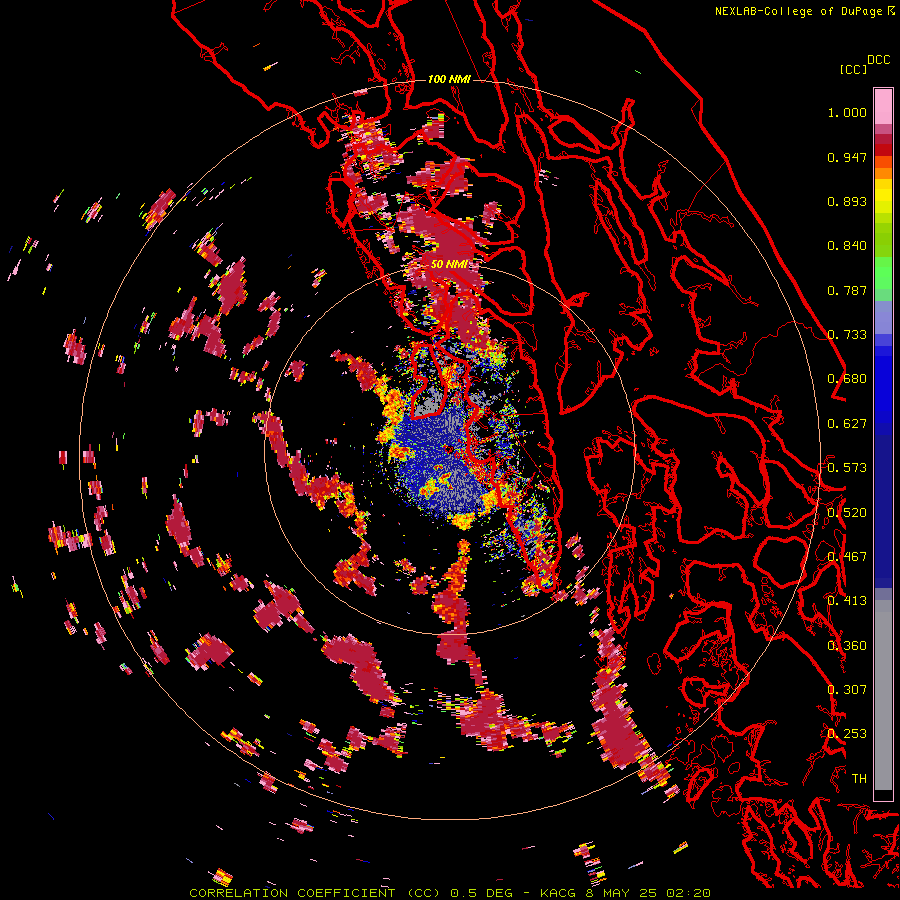Click the 100 NMI range ring label
This screenshot has height=900, width=900.
(449, 79)
